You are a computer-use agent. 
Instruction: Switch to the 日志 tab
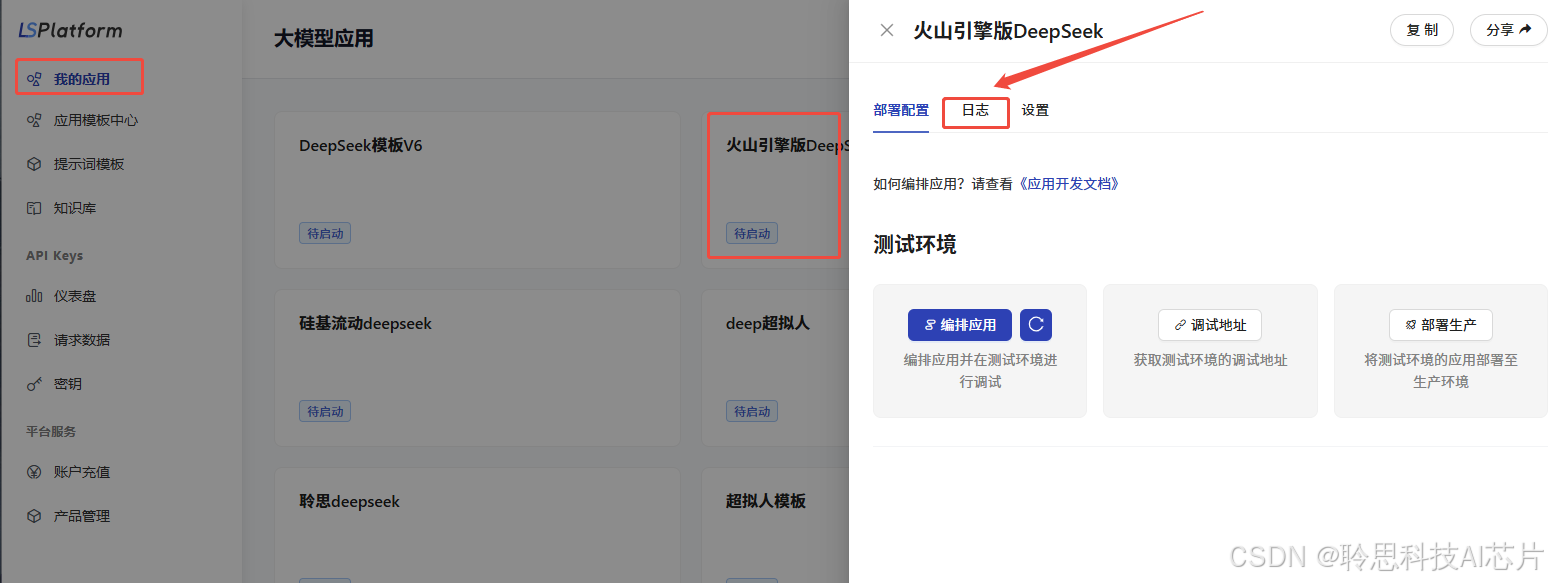coord(975,110)
